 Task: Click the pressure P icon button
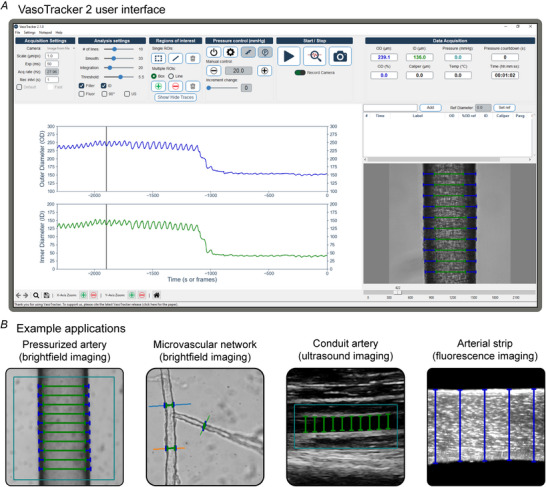[265, 52]
